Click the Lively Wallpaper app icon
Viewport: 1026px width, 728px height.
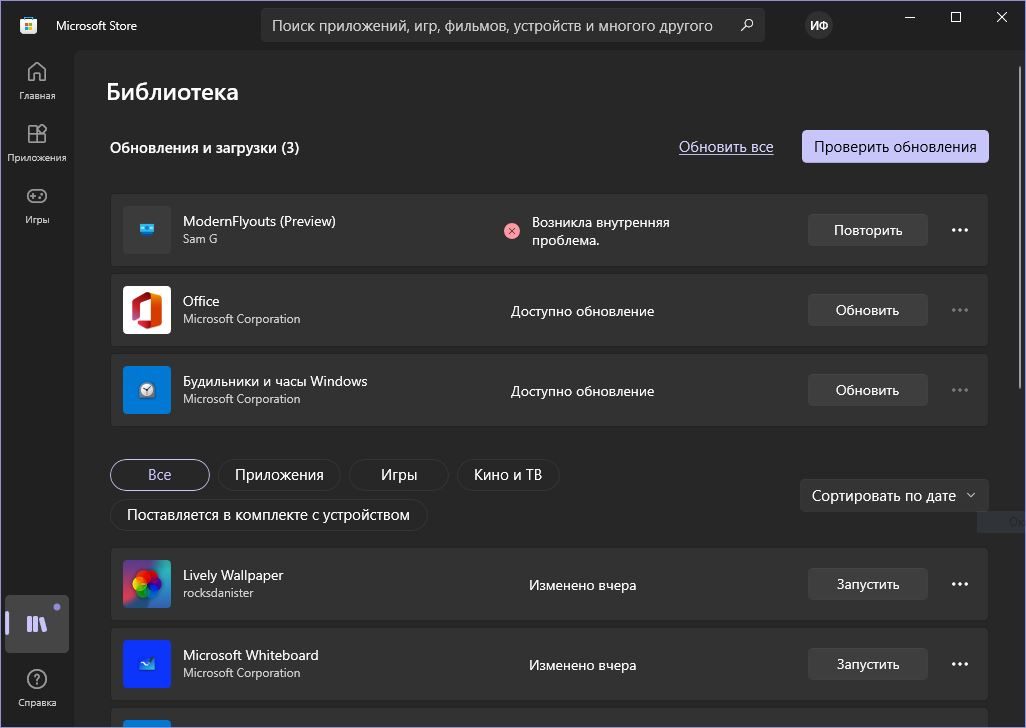[x=147, y=584]
